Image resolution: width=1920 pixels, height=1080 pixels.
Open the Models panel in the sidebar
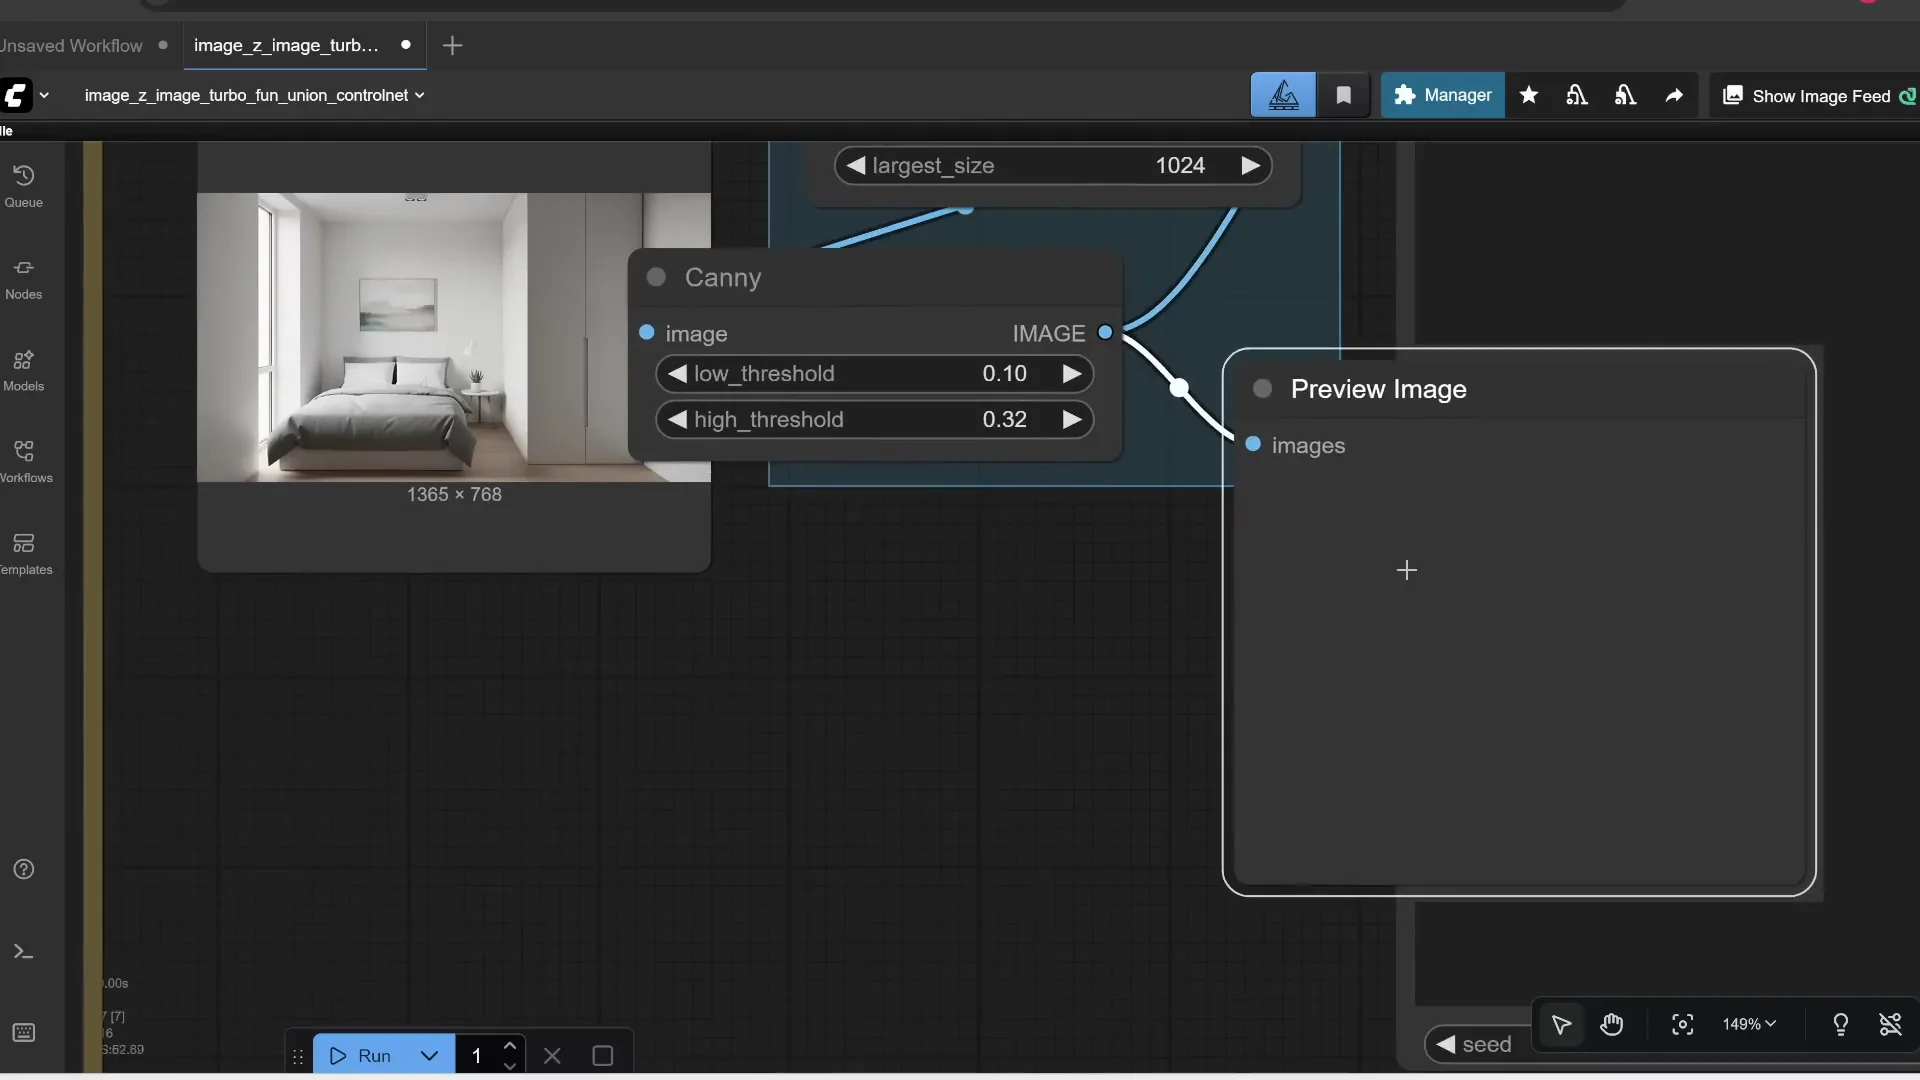tap(23, 370)
